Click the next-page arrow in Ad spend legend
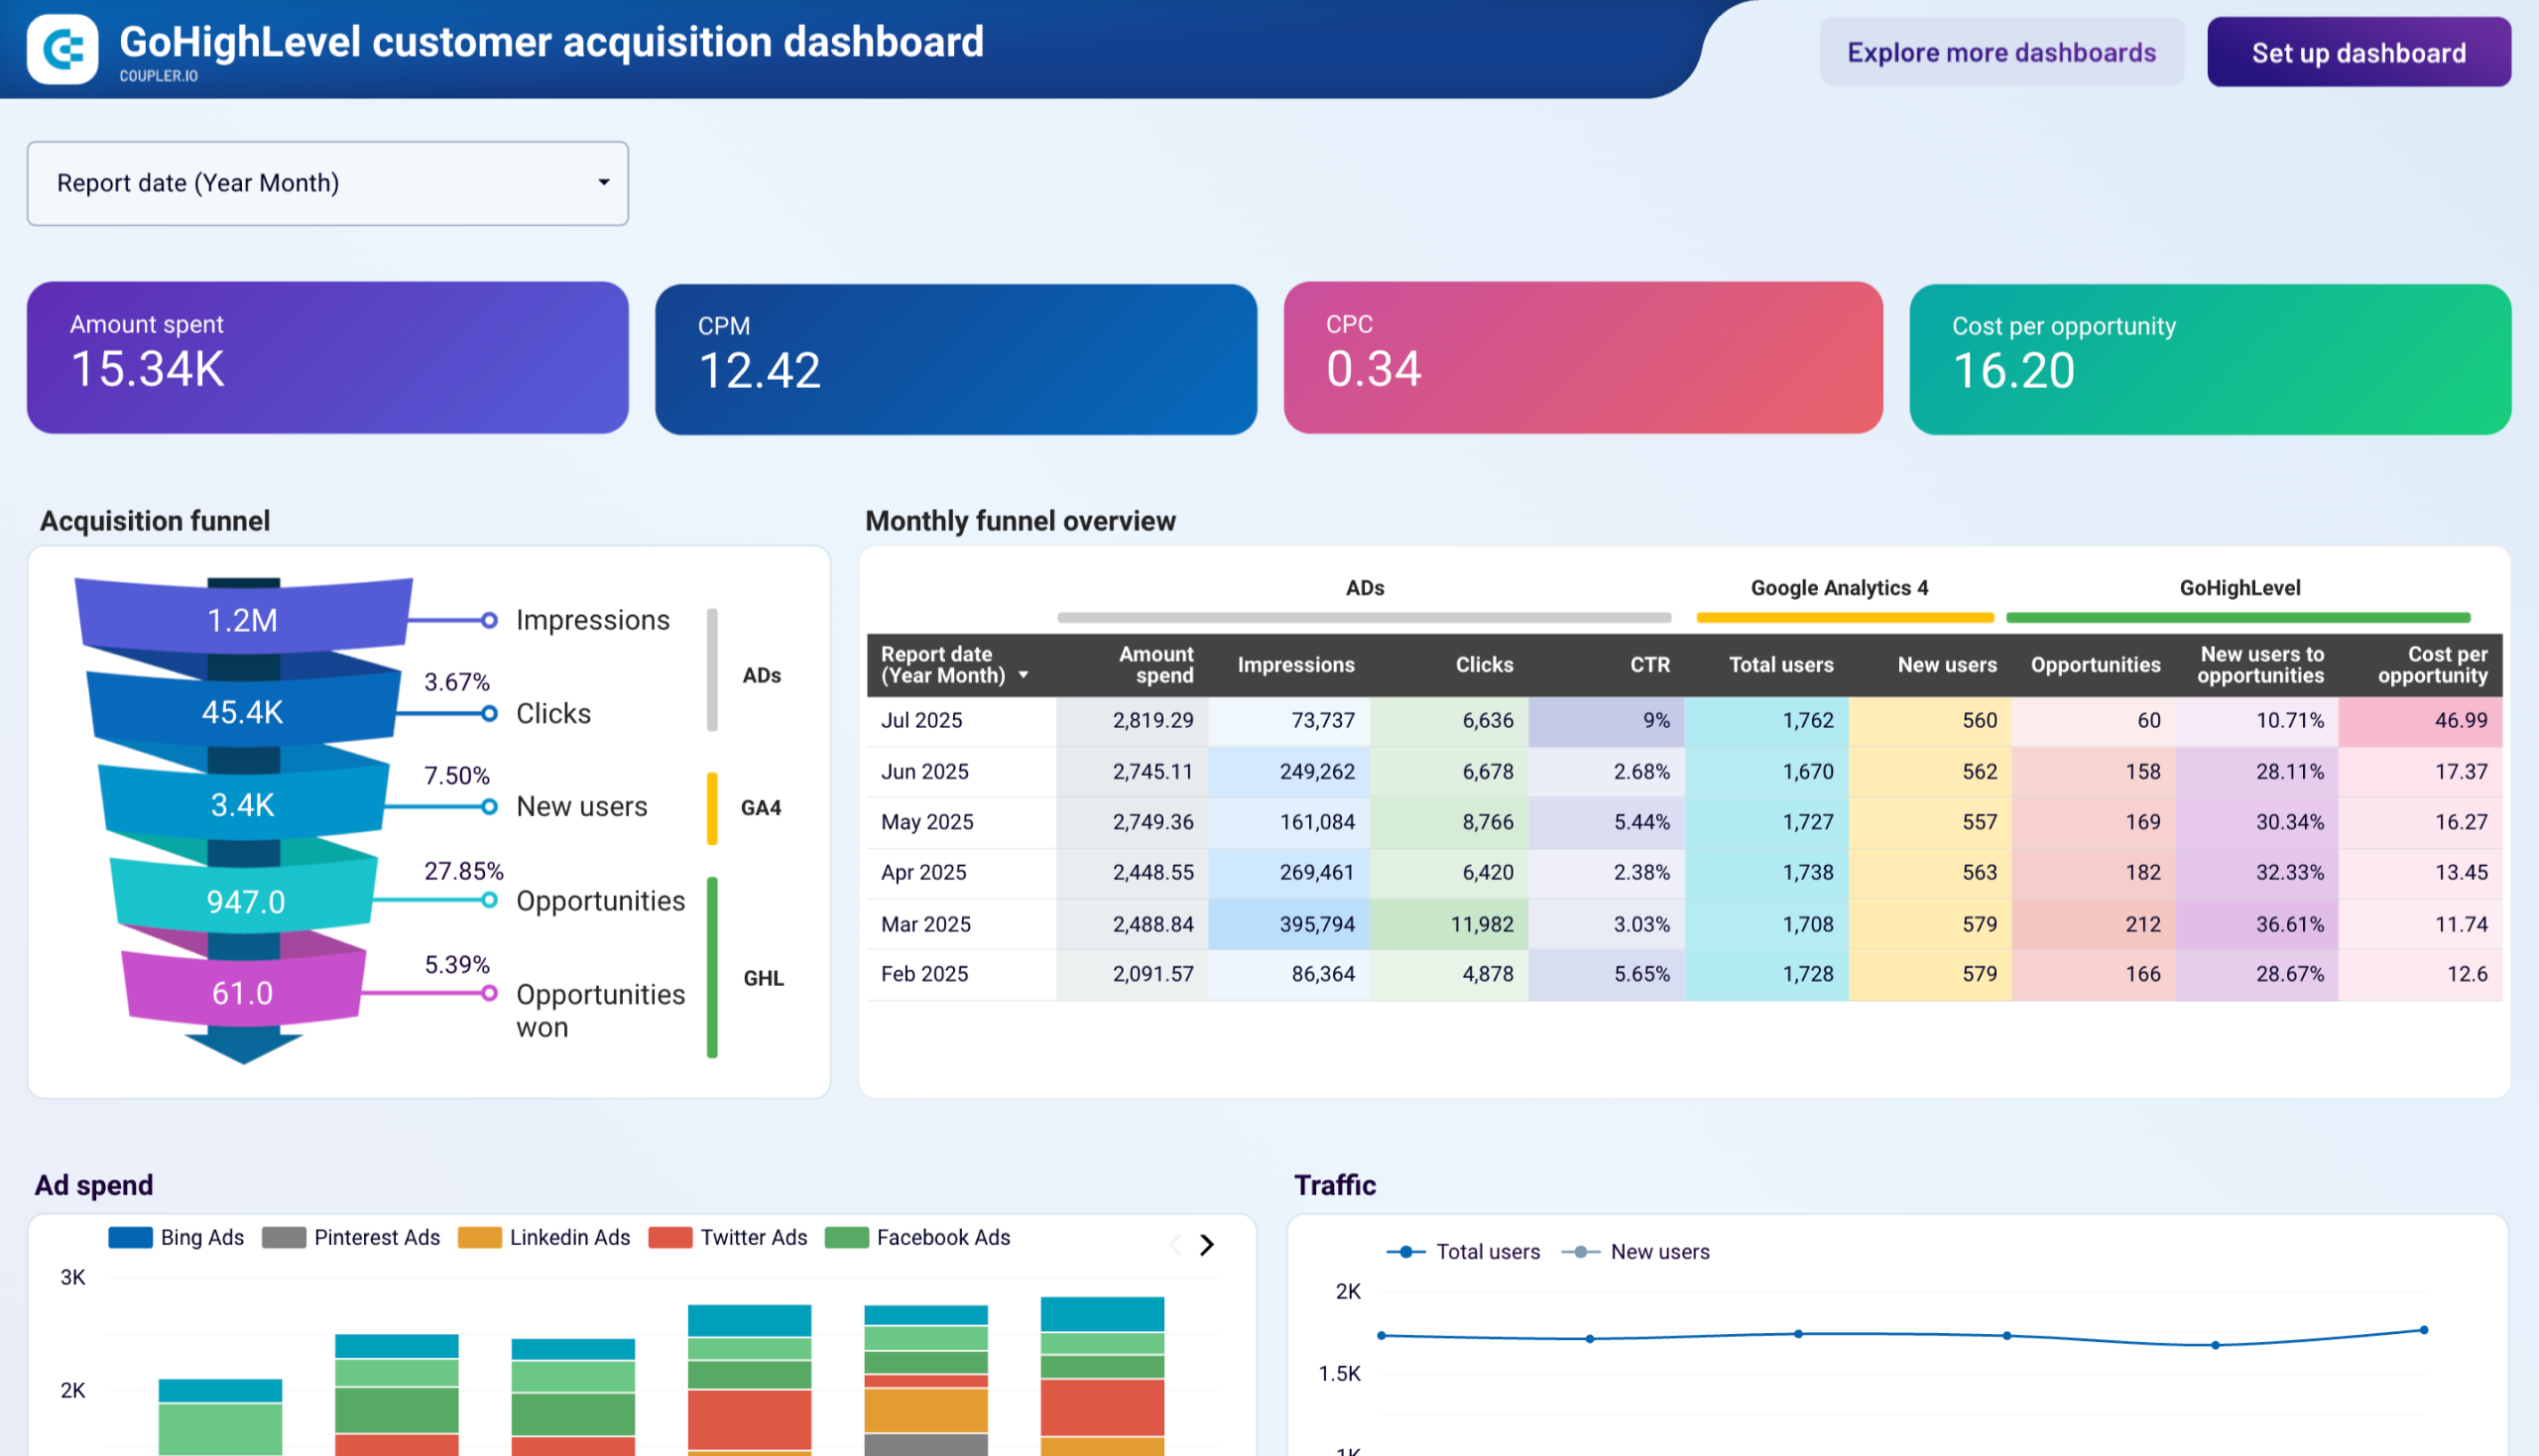Screen dimensions: 2539x1456 (x=1207, y=1246)
